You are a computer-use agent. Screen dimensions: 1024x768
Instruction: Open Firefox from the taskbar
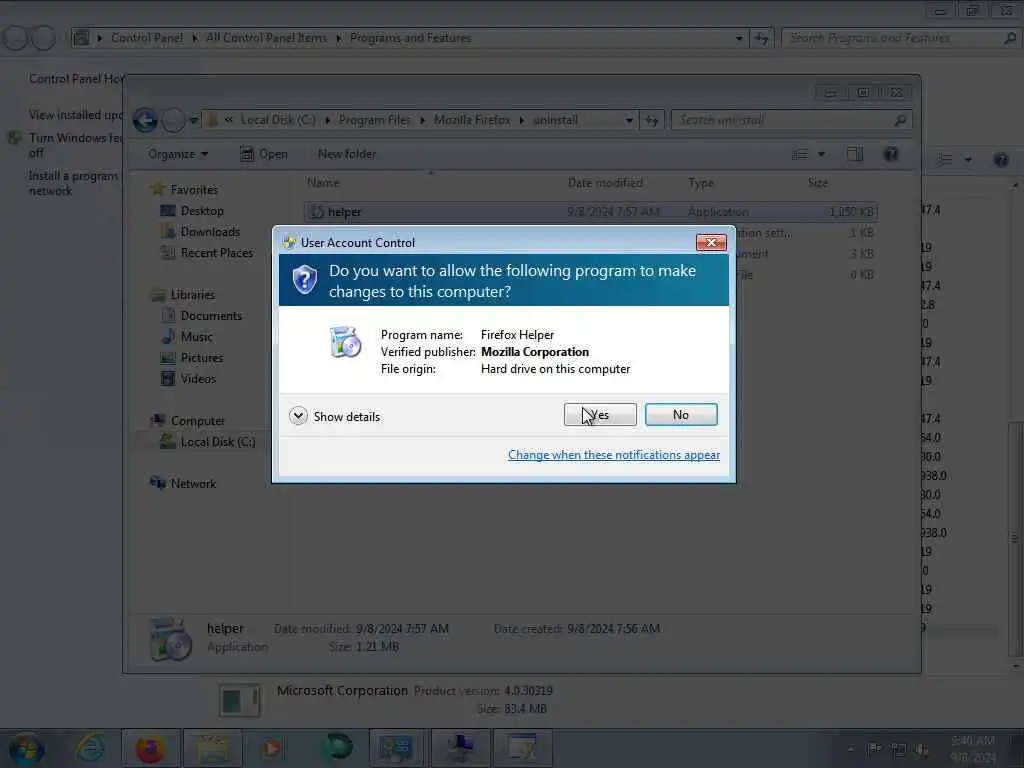[x=150, y=749]
